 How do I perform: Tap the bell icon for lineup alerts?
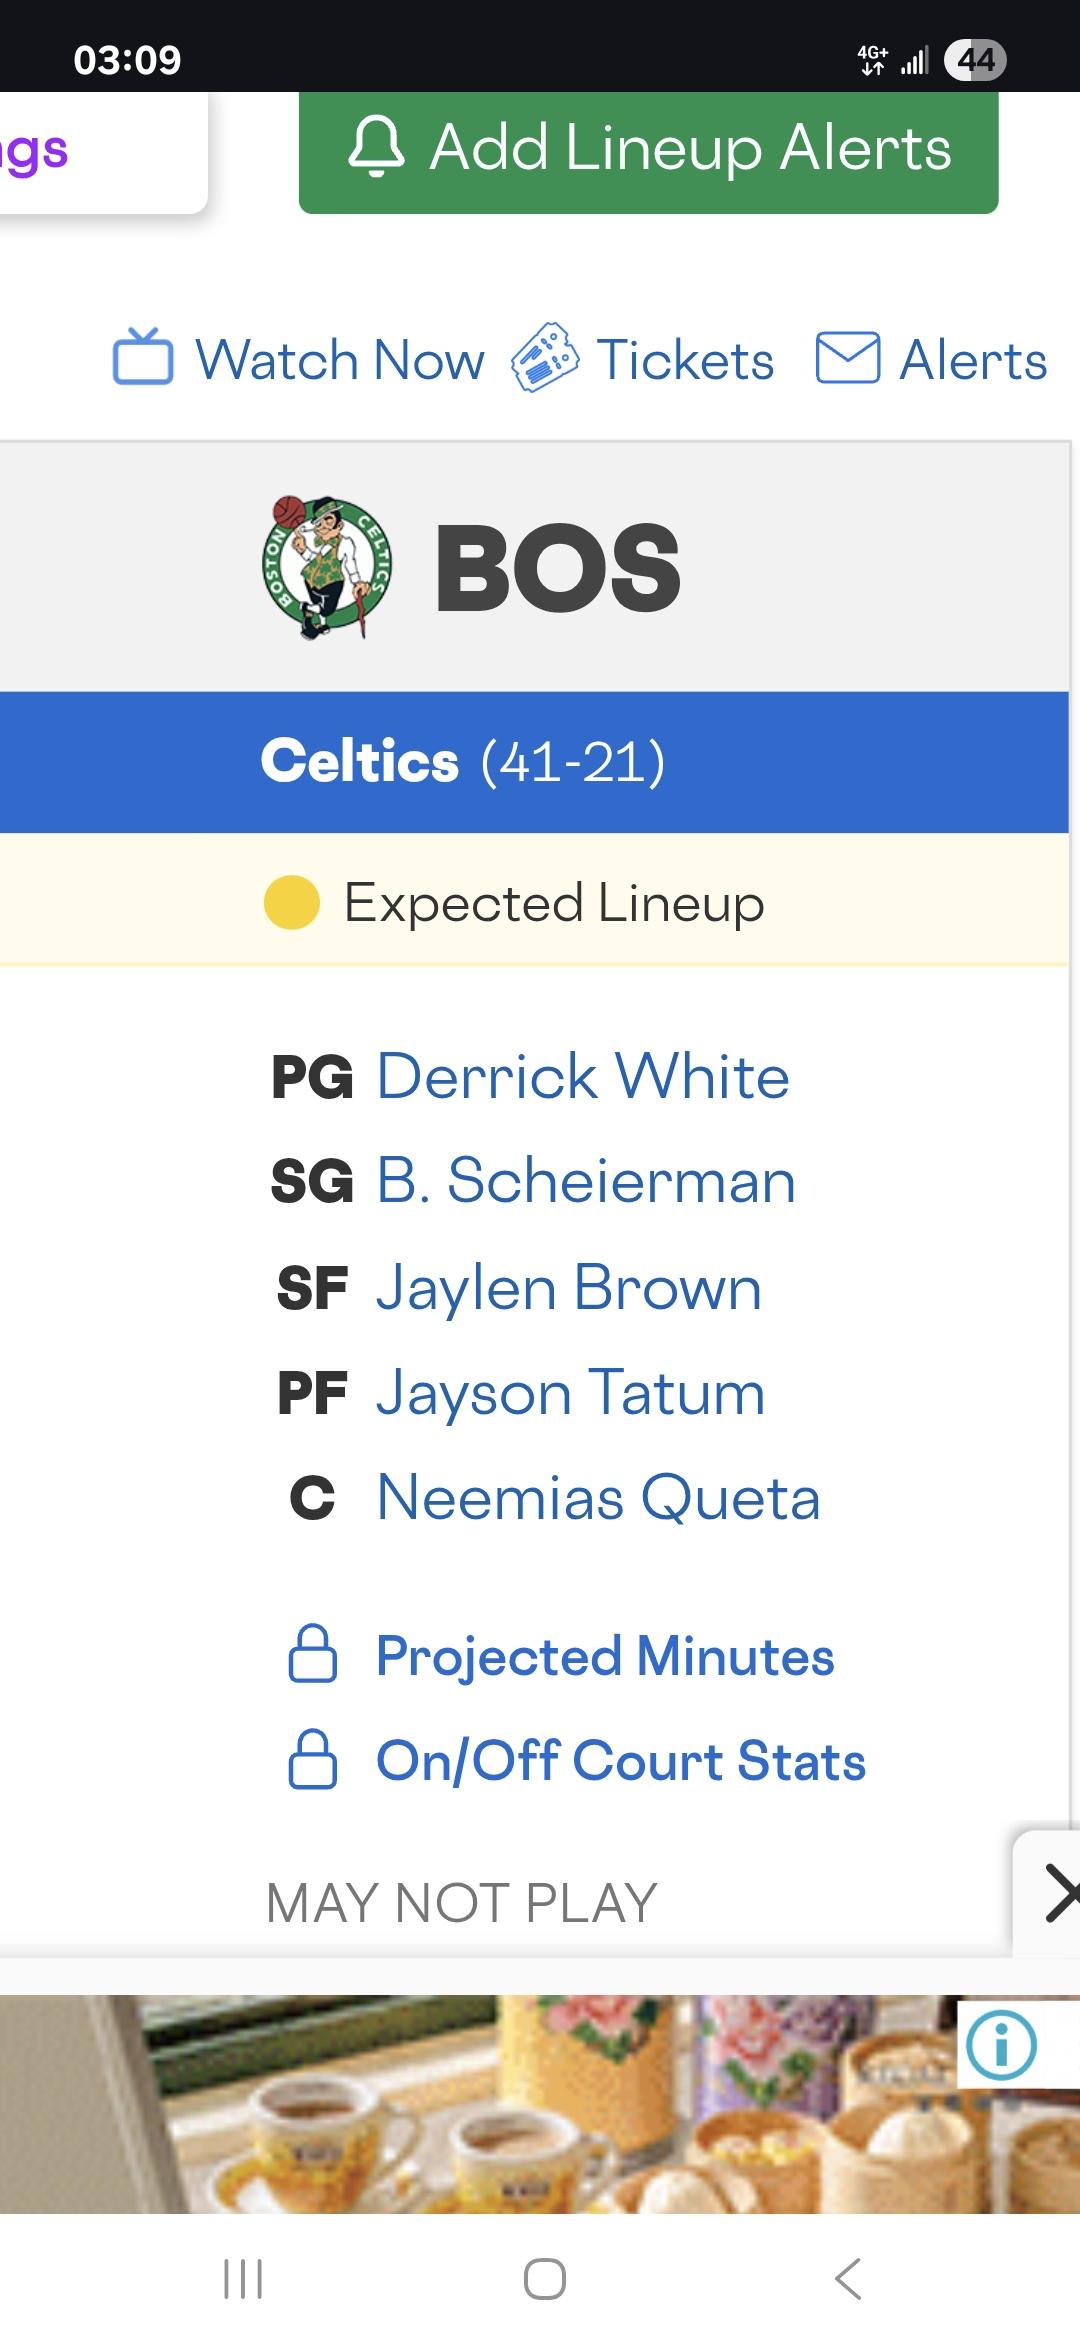click(376, 148)
